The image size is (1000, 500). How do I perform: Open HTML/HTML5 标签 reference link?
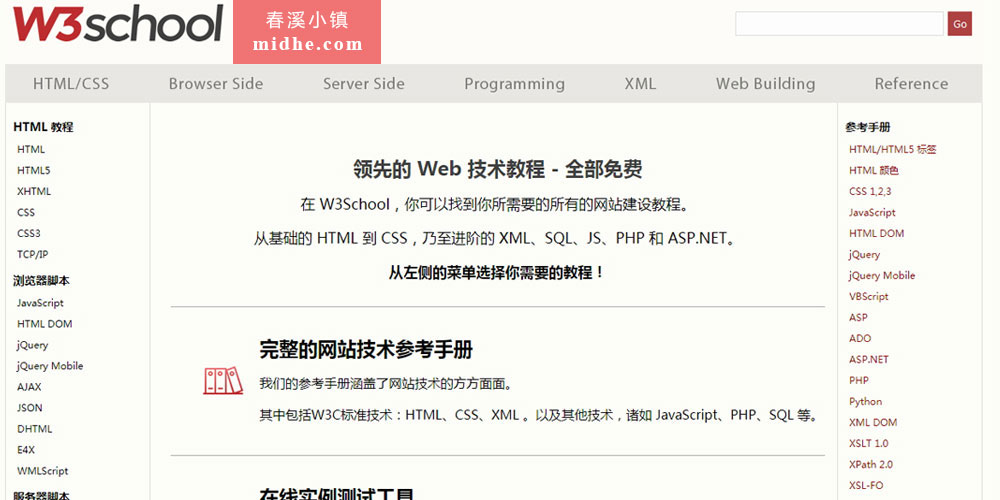coord(892,149)
